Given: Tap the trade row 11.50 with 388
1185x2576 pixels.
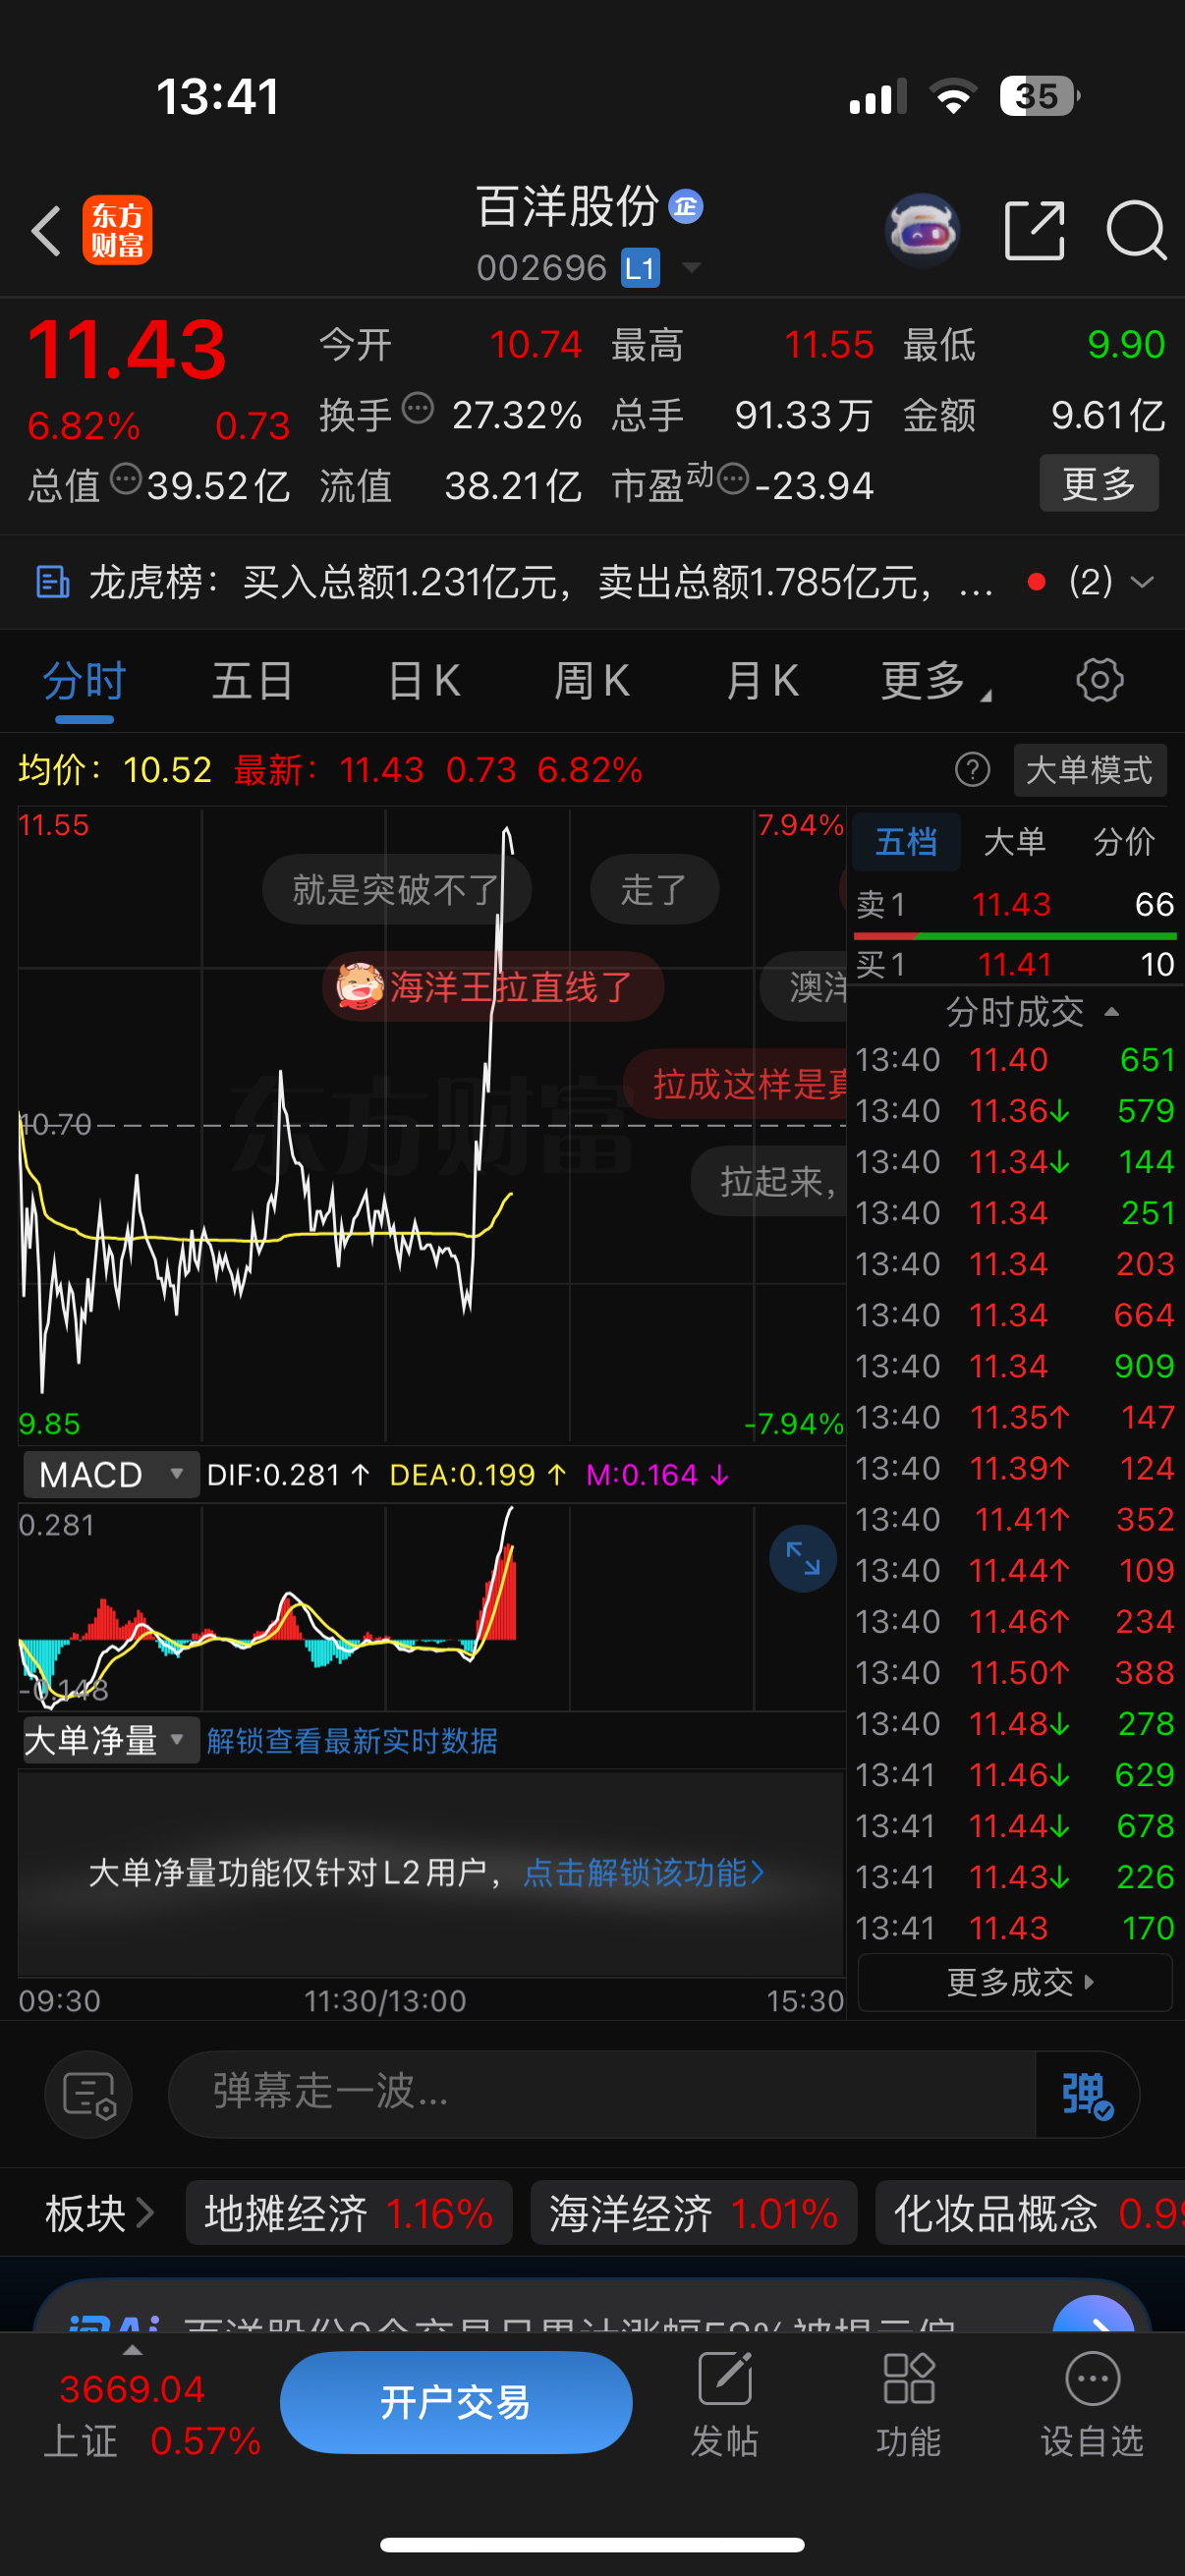Looking at the screenshot, I should tap(1015, 1672).
